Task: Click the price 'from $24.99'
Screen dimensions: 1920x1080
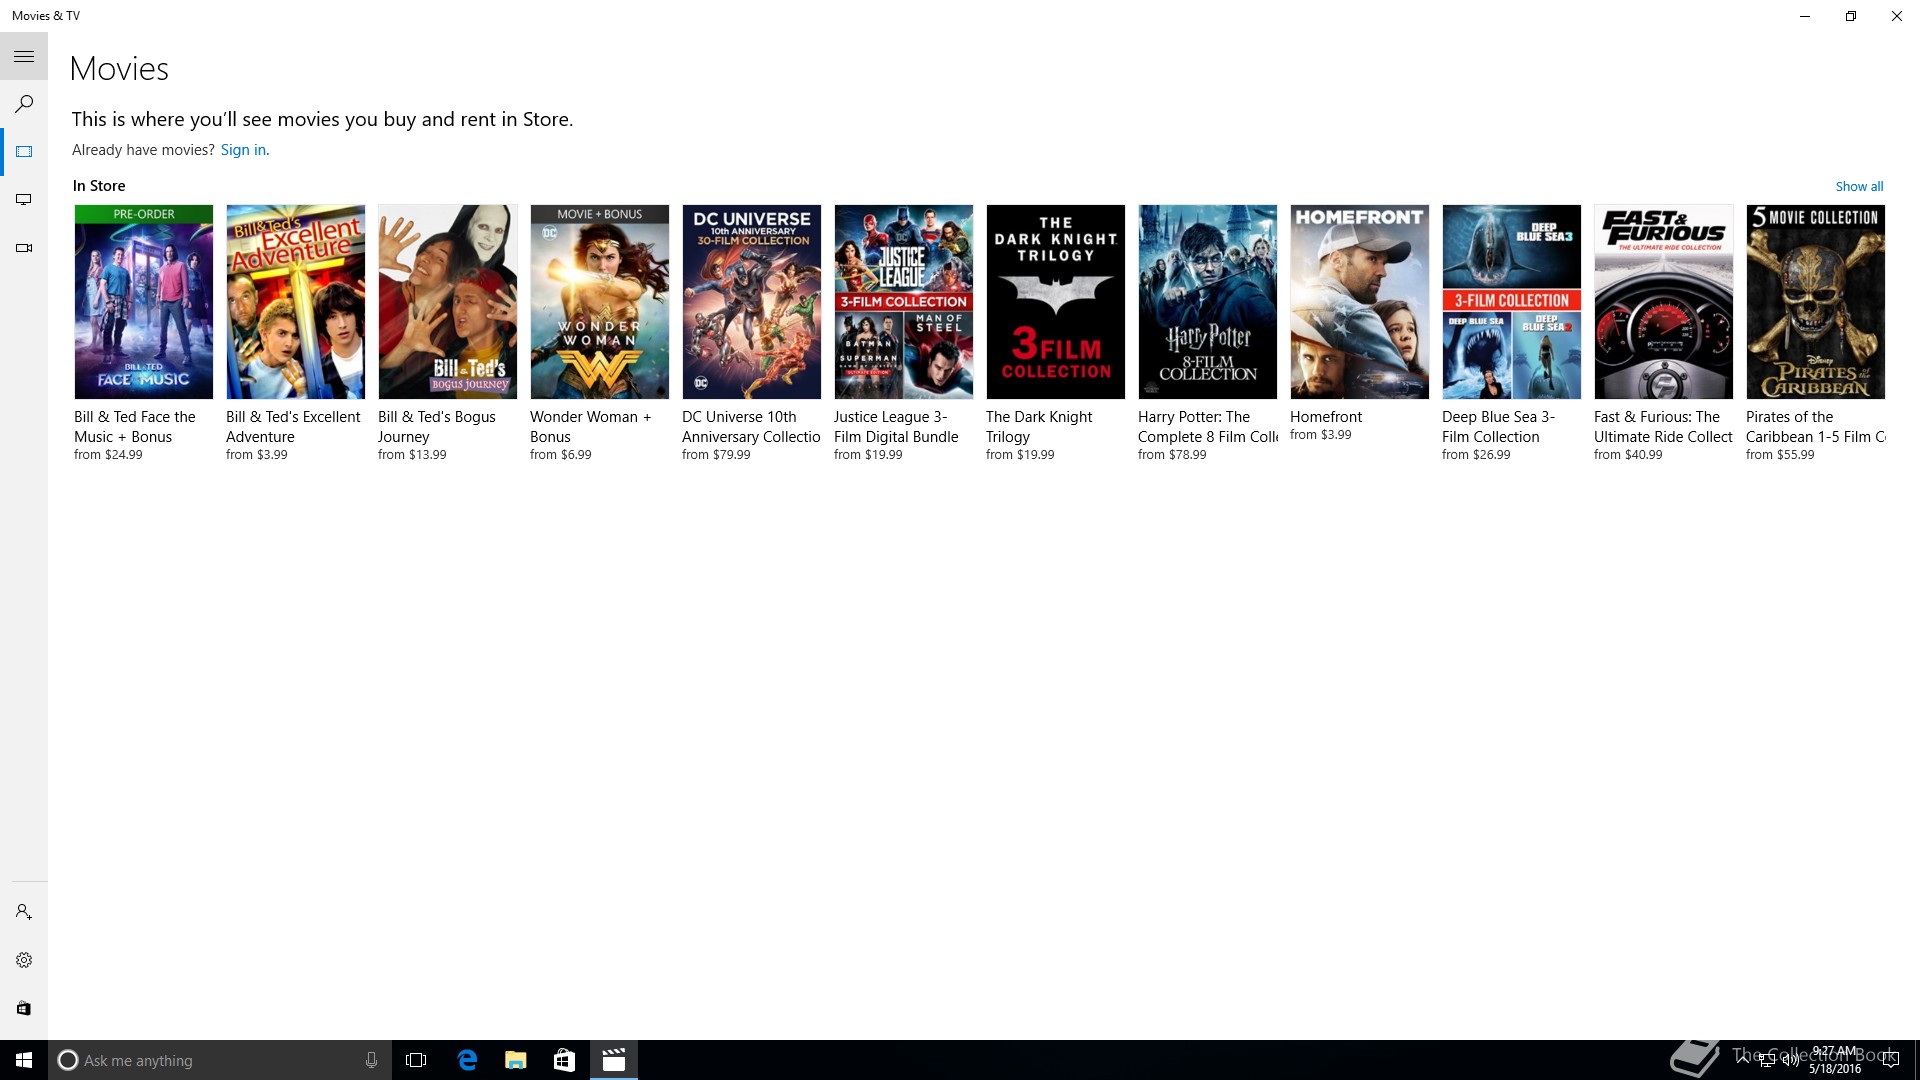Action: (x=108, y=455)
